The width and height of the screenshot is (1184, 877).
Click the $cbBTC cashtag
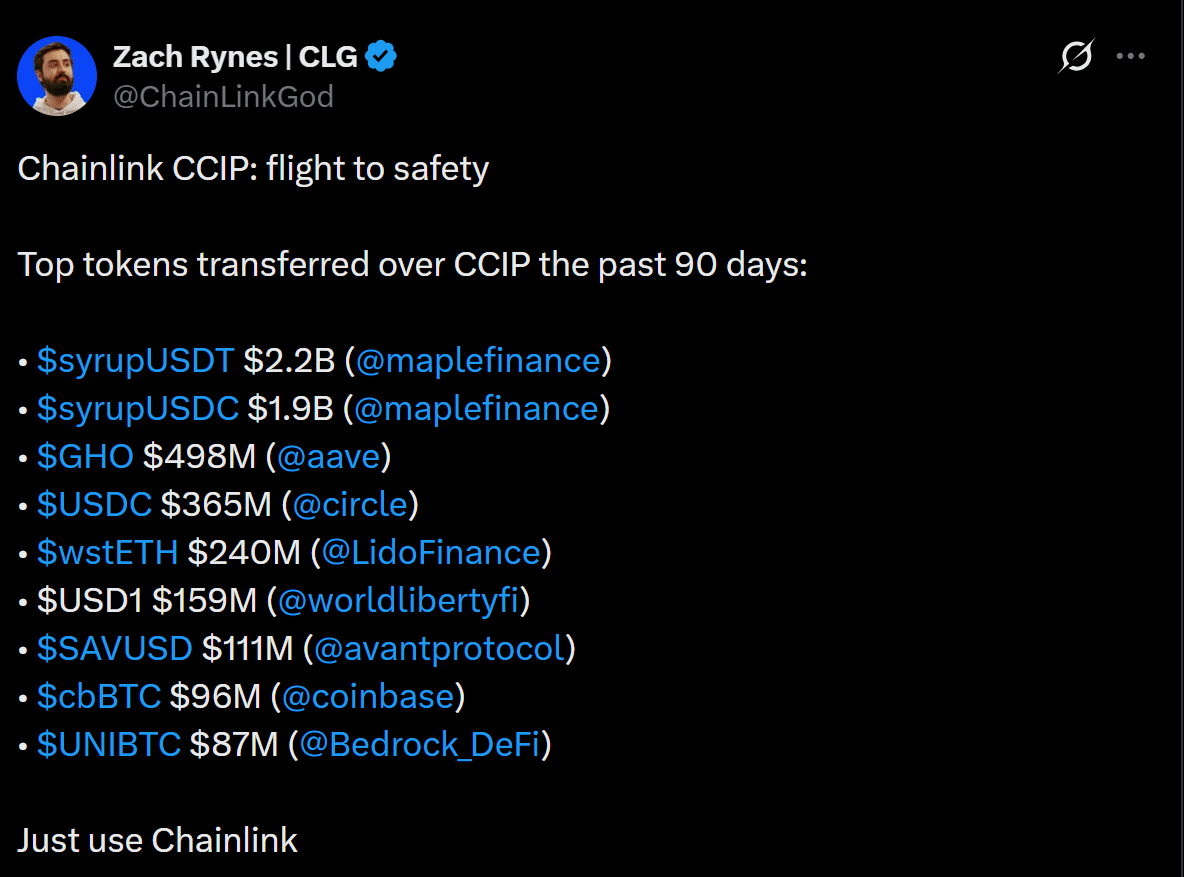96,696
